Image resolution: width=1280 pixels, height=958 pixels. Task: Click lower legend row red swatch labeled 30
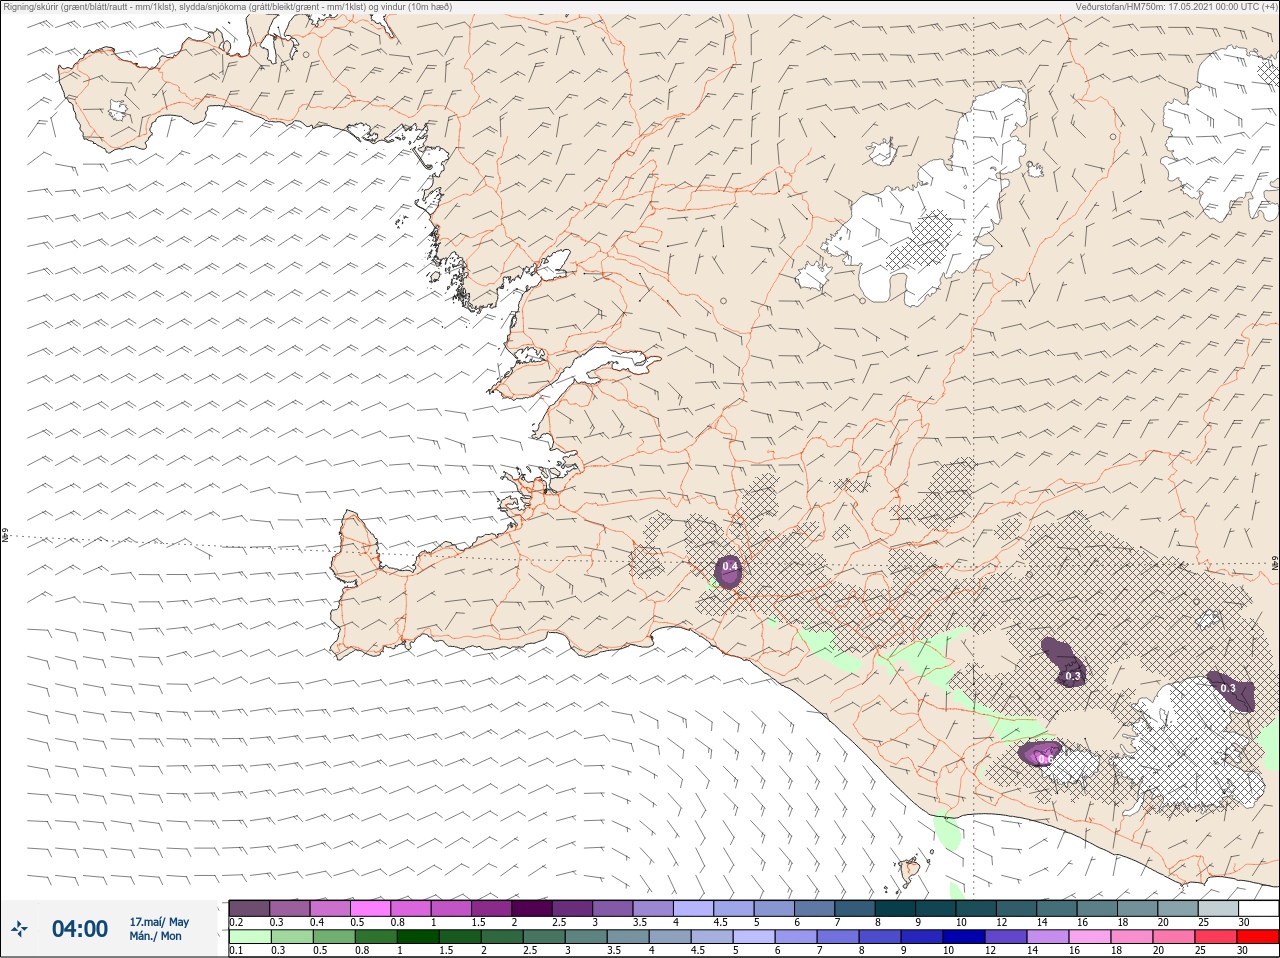pos(1259,937)
